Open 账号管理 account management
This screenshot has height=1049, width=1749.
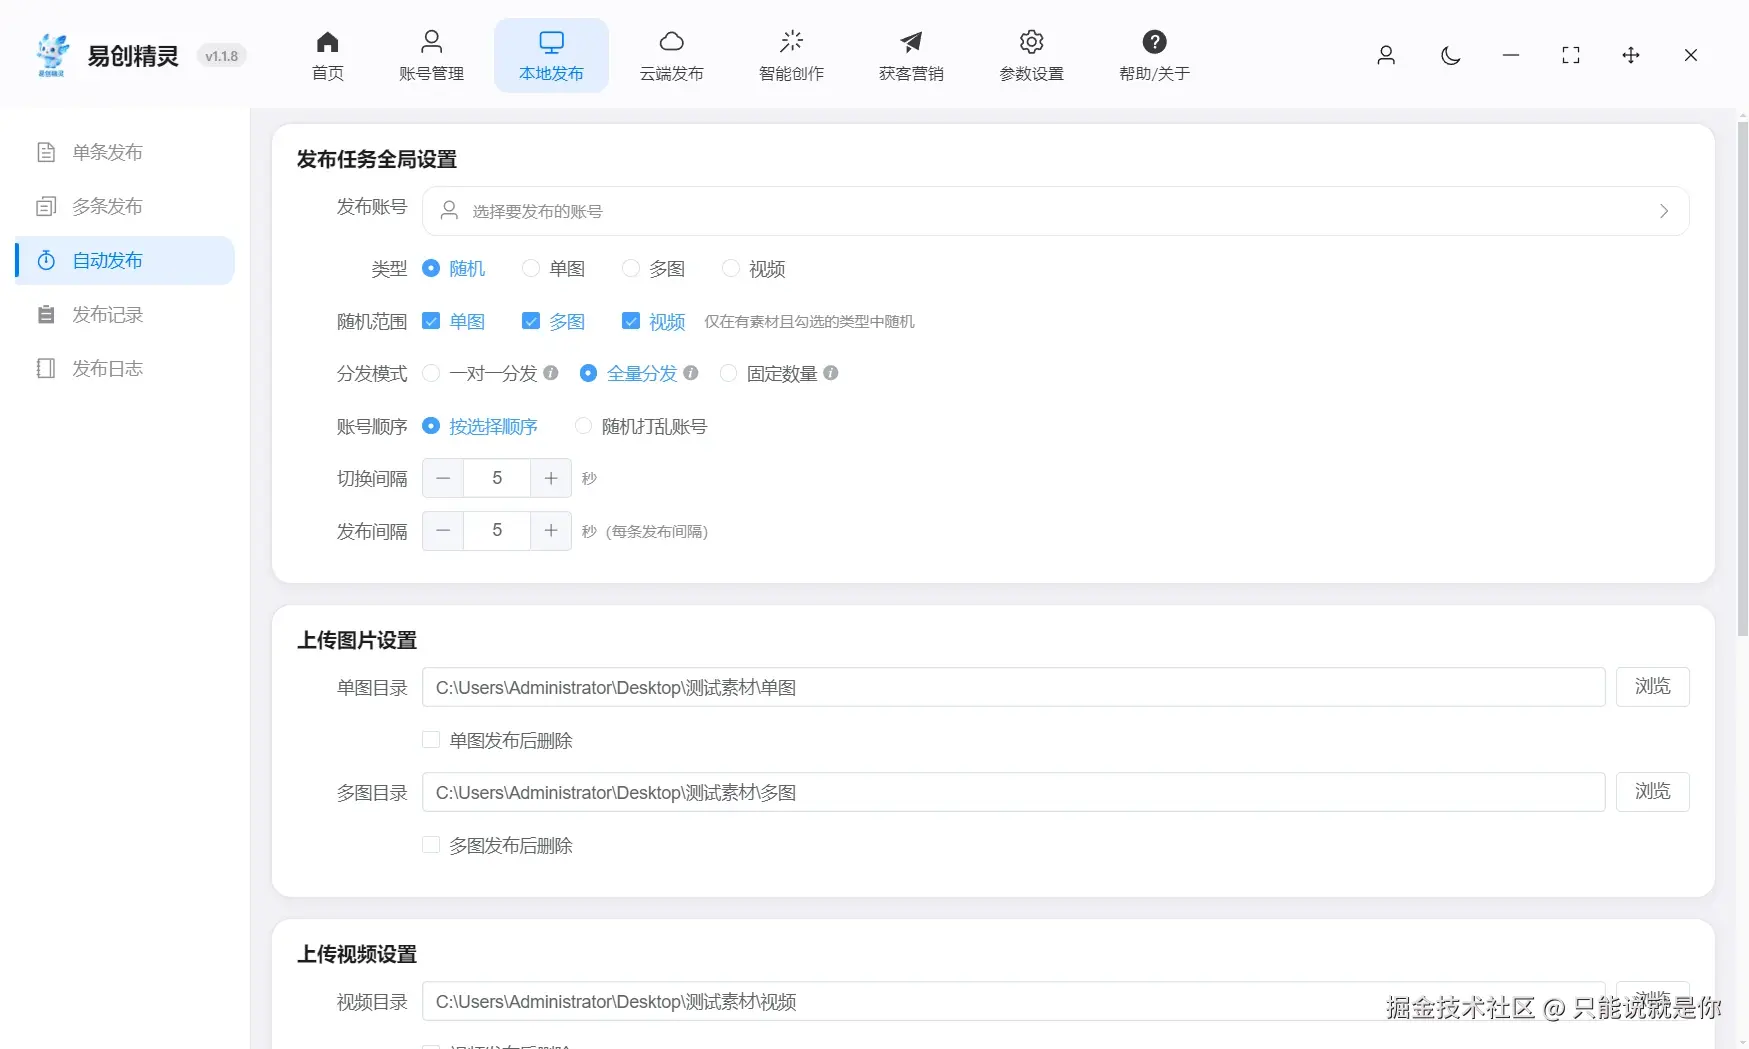[431, 55]
